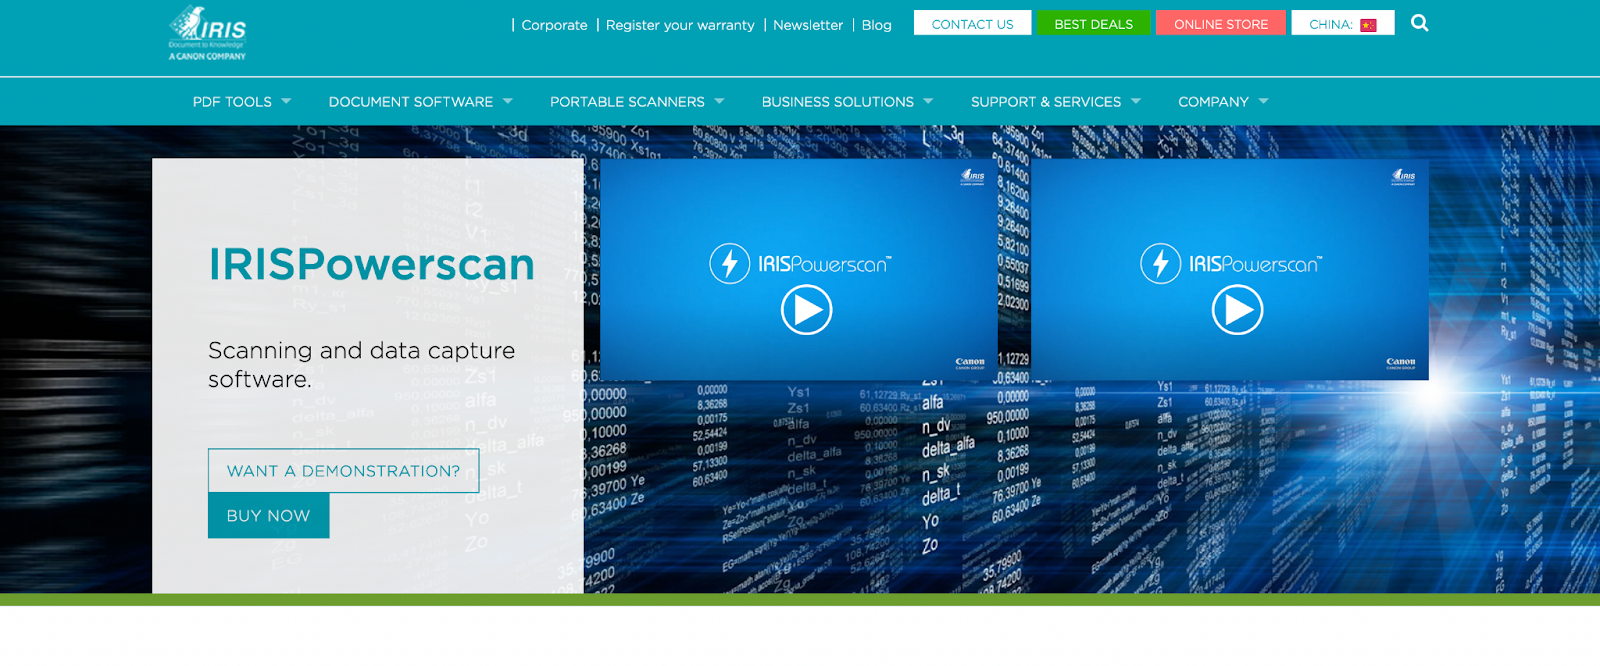Open the ONLINE STORE button
1600x666 pixels.
pos(1221,23)
